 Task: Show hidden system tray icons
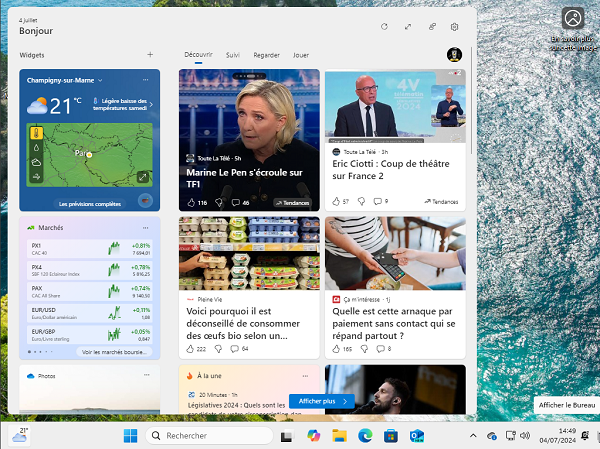pyautogui.click(x=473, y=436)
